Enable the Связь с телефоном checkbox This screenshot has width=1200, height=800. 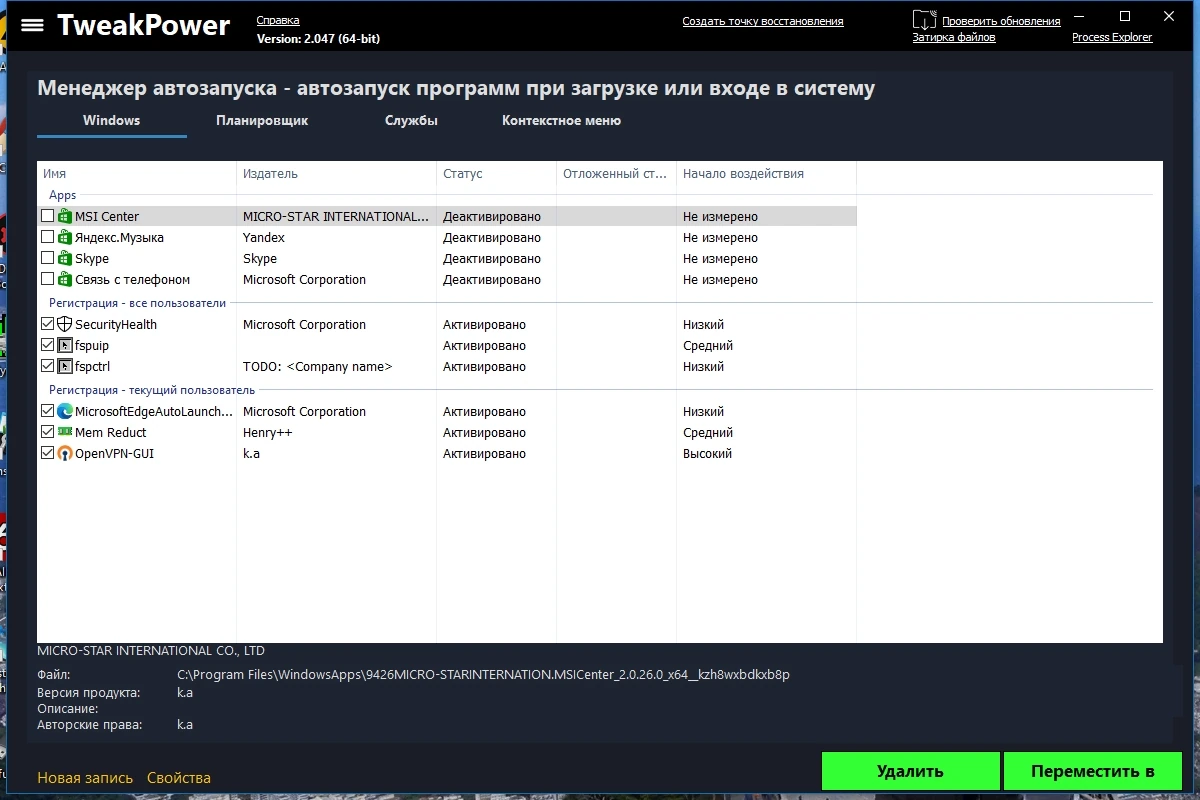click(47, 279)
